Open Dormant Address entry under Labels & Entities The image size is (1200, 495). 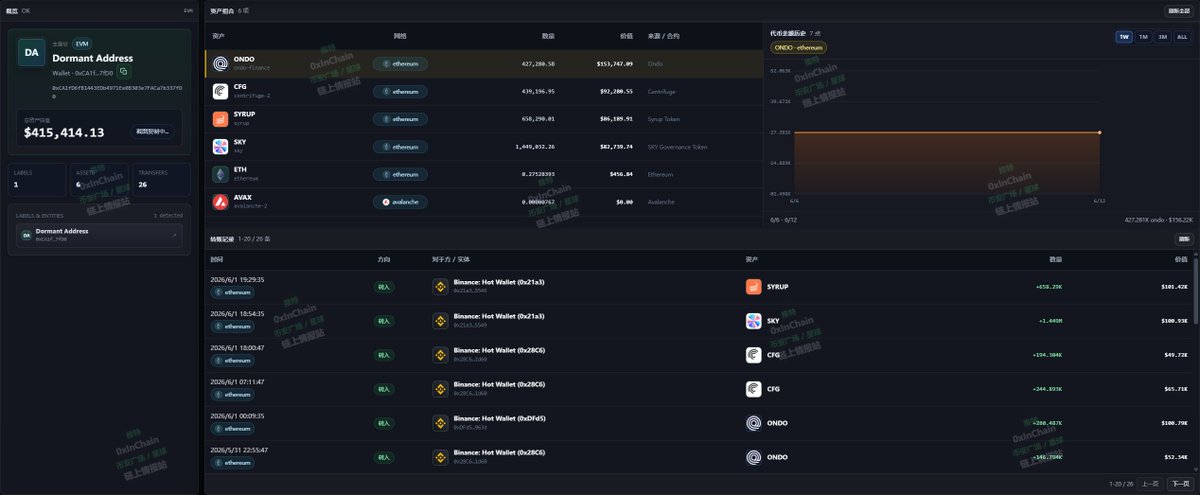[x=99, y=235]
